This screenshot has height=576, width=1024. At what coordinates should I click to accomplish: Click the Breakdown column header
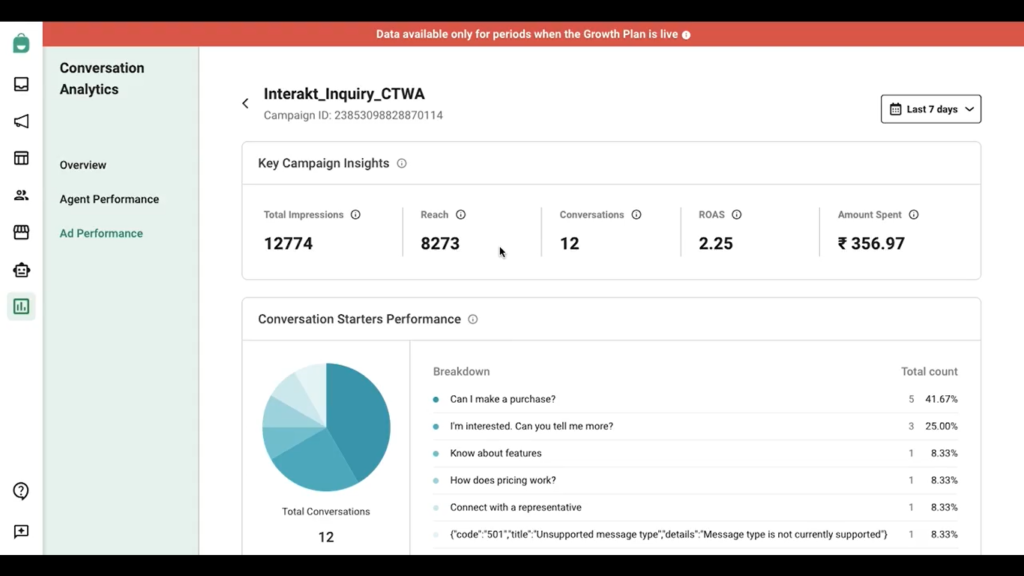(x=461, y=372)
